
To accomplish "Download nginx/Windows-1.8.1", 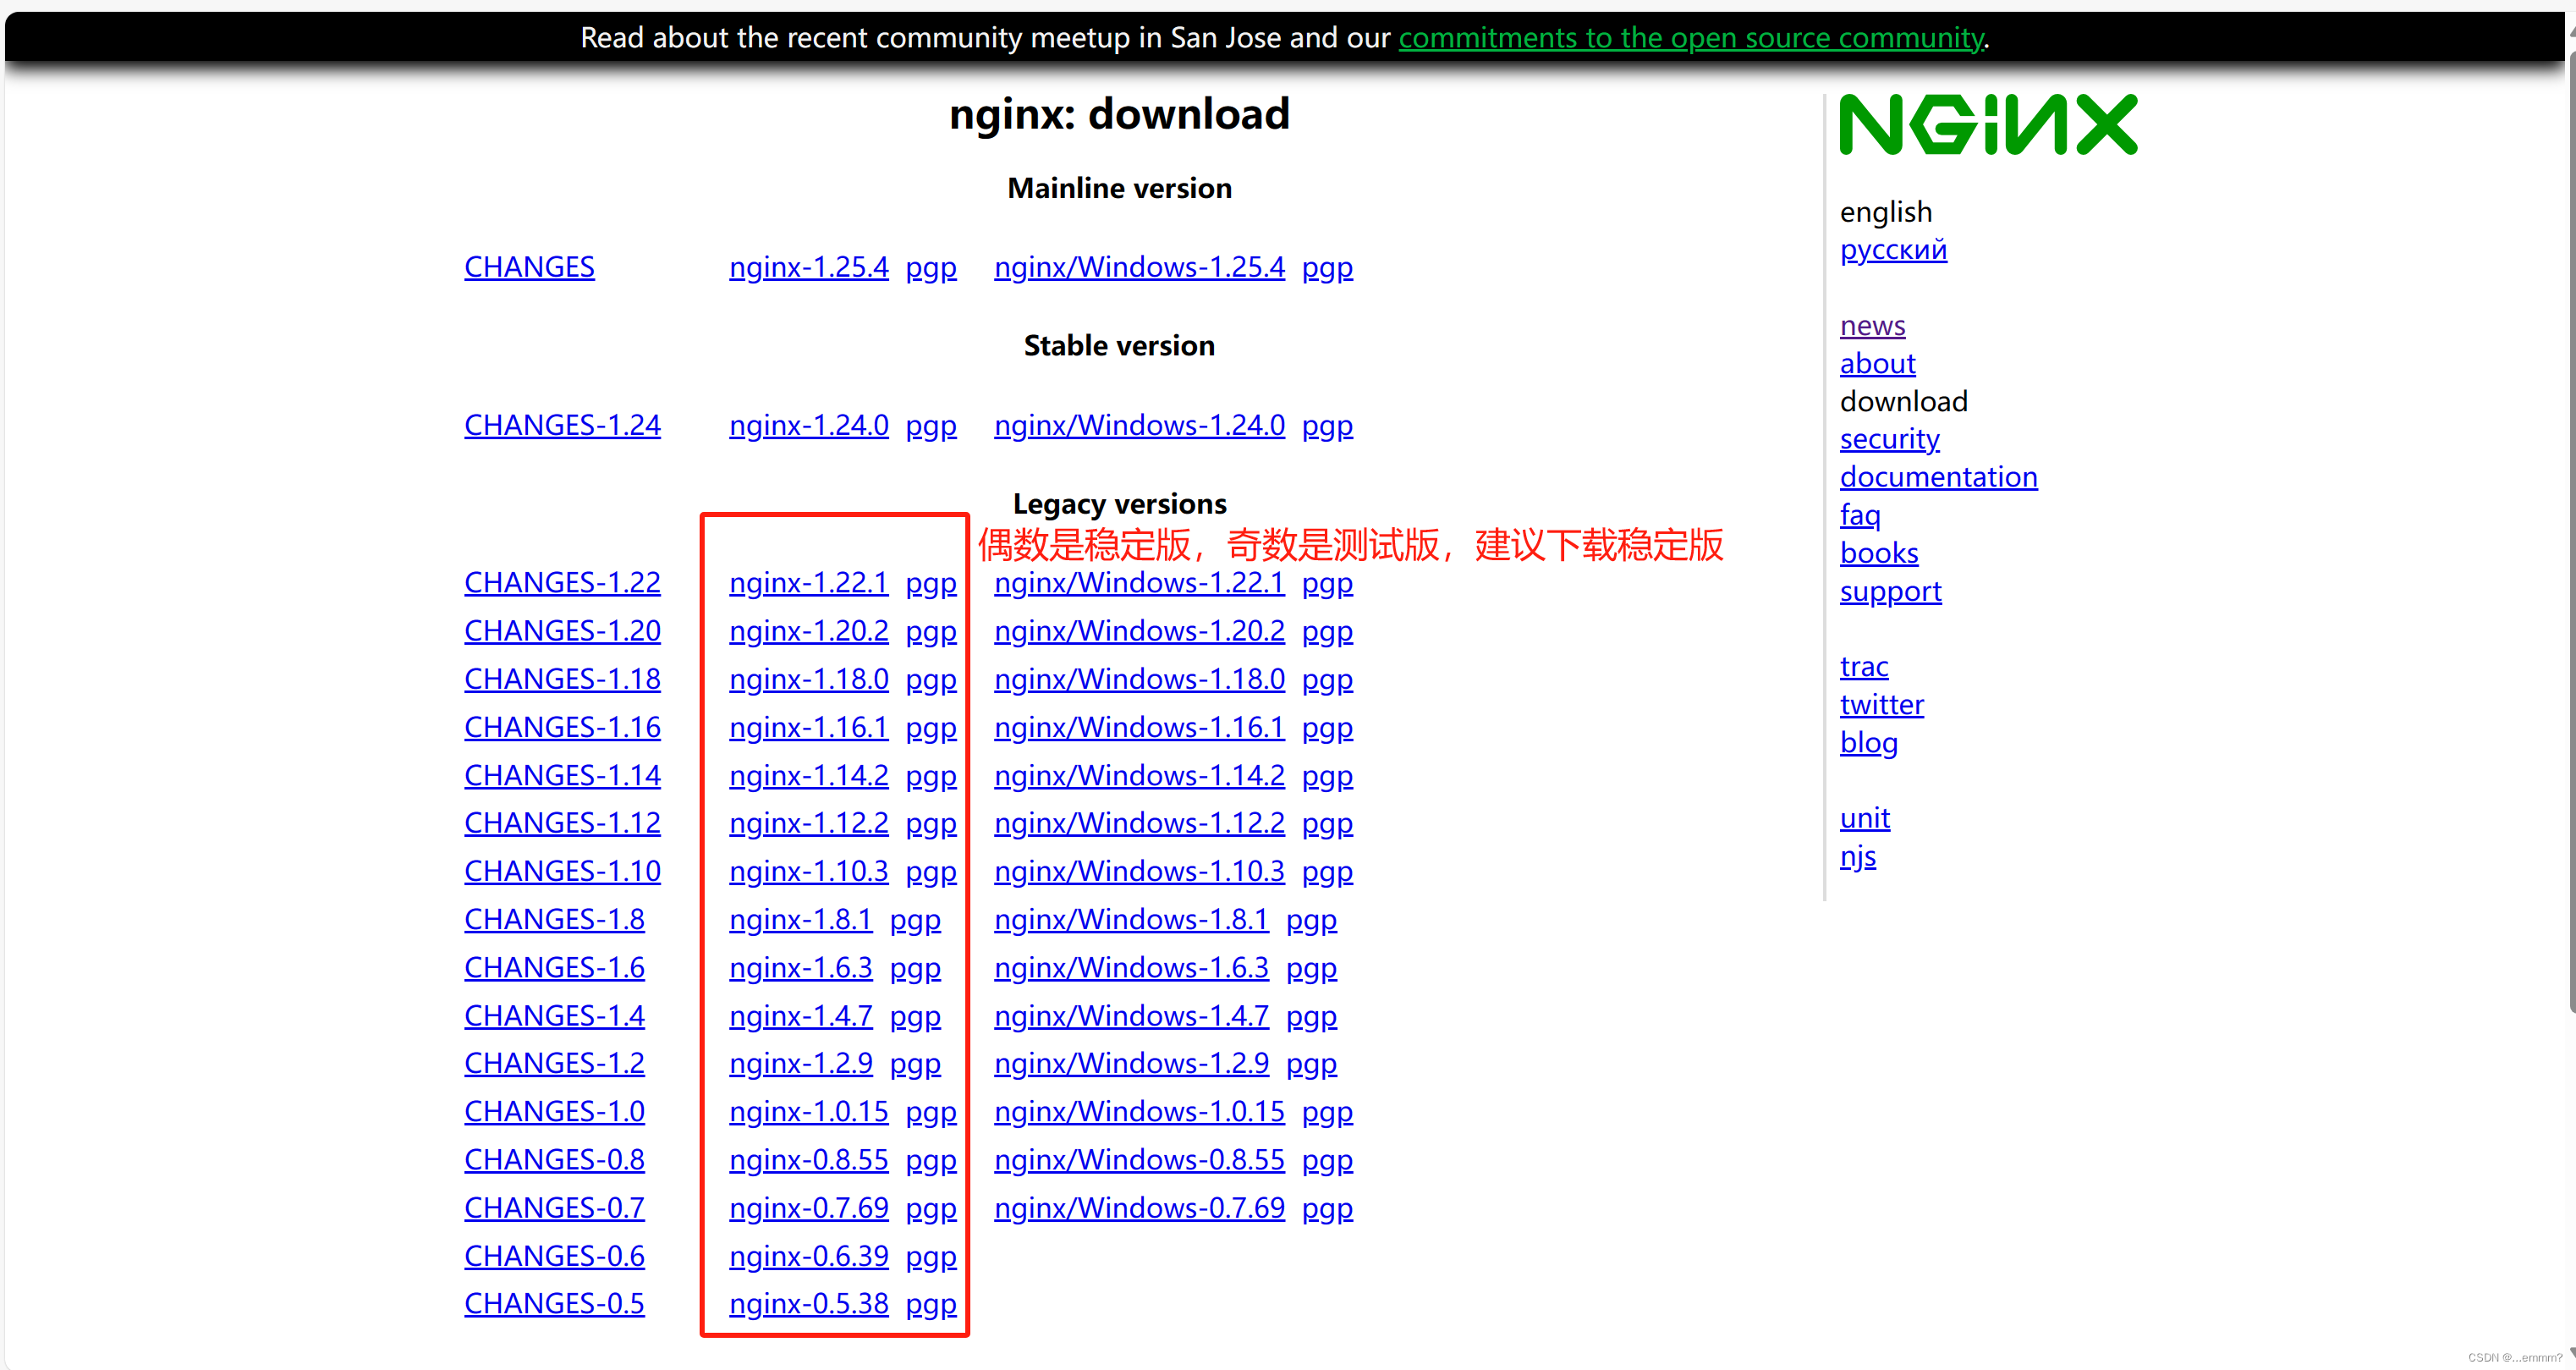I will coord(1131,919).
